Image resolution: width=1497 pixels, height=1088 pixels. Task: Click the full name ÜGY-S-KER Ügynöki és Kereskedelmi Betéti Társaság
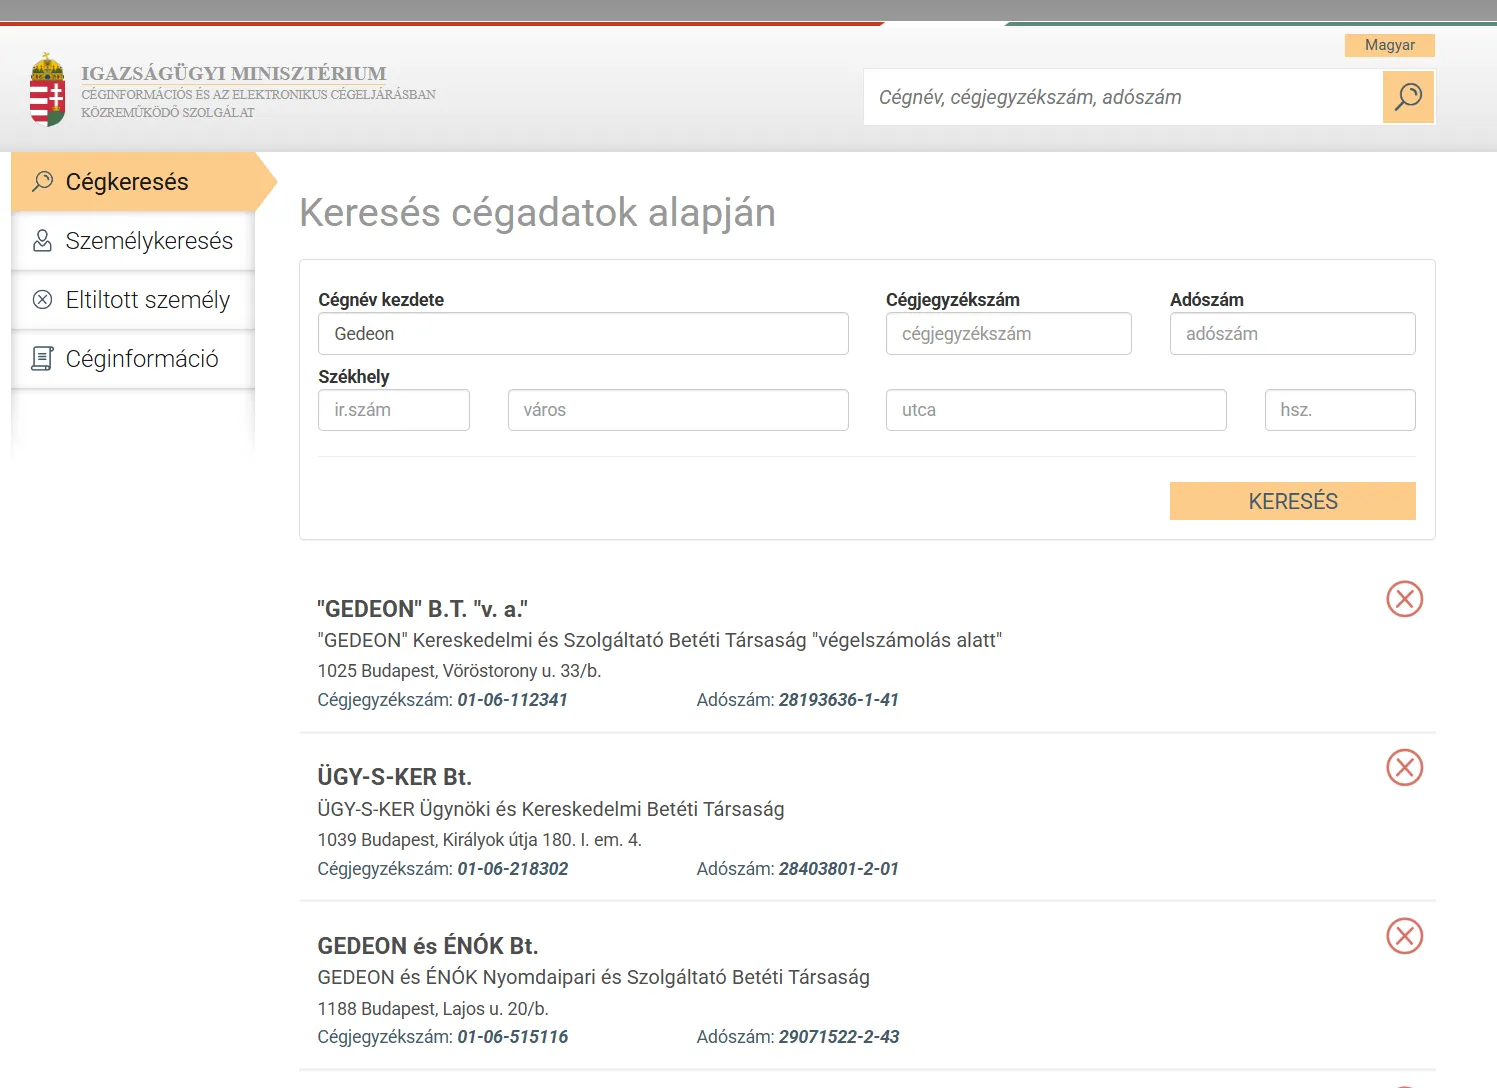tap(551, 809)
